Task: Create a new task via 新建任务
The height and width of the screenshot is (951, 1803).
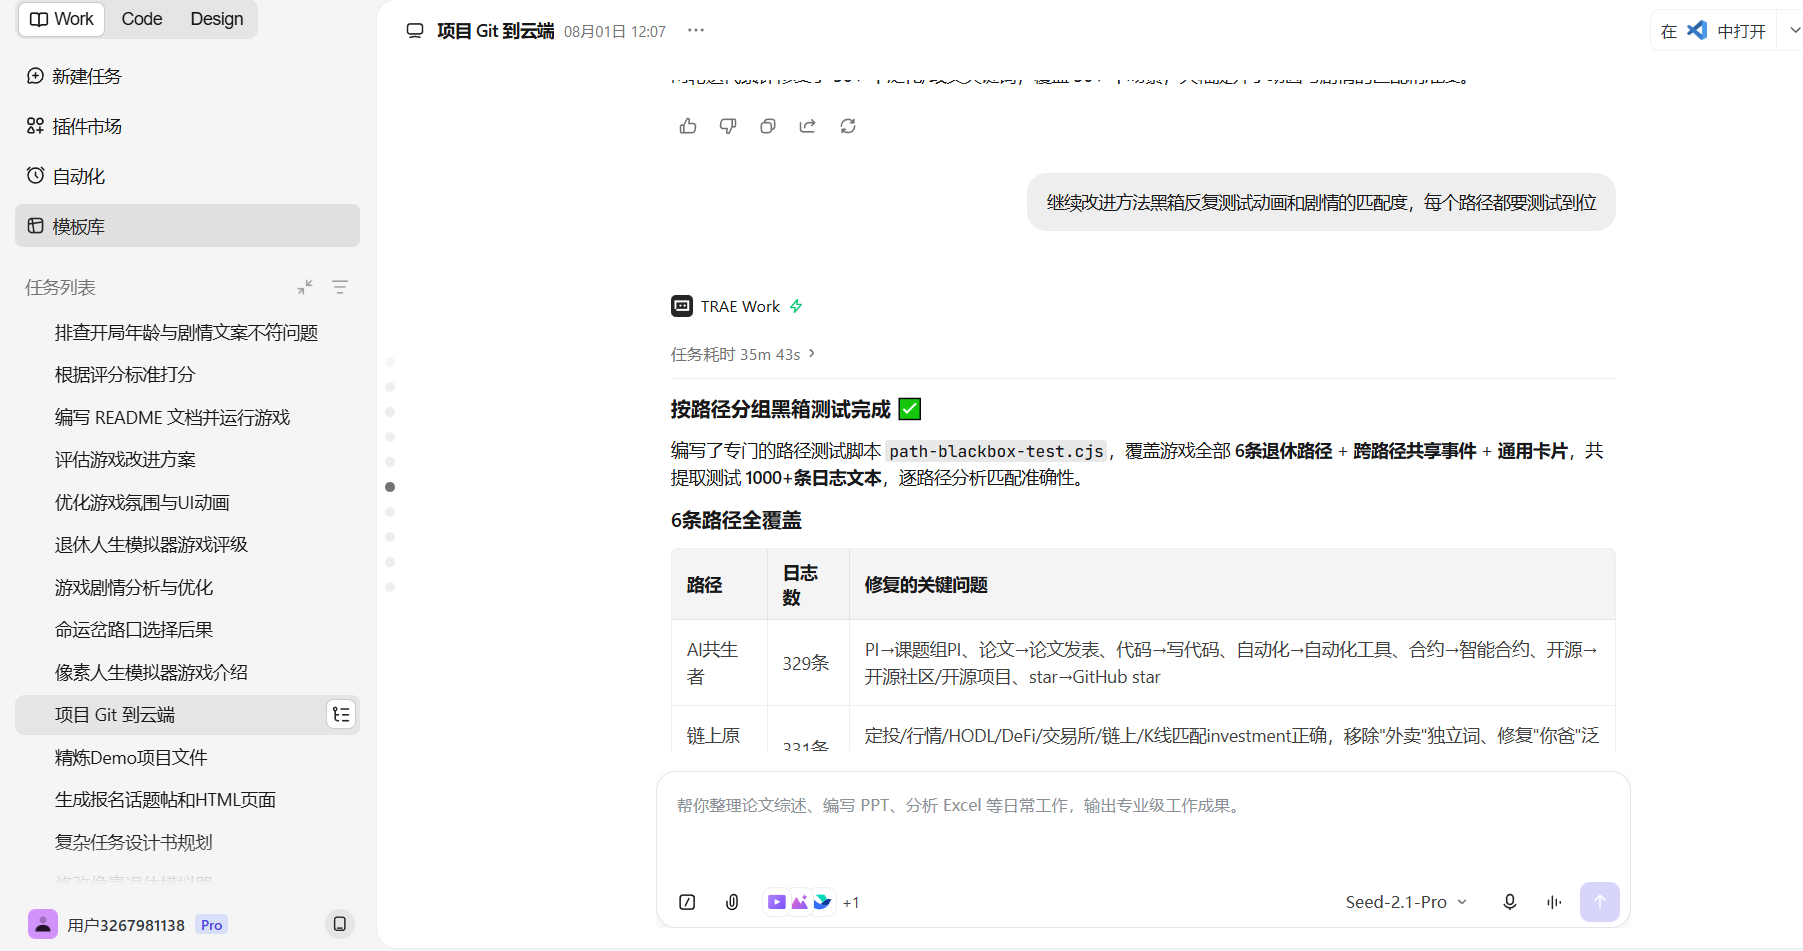Action: (x=187, y=76)
